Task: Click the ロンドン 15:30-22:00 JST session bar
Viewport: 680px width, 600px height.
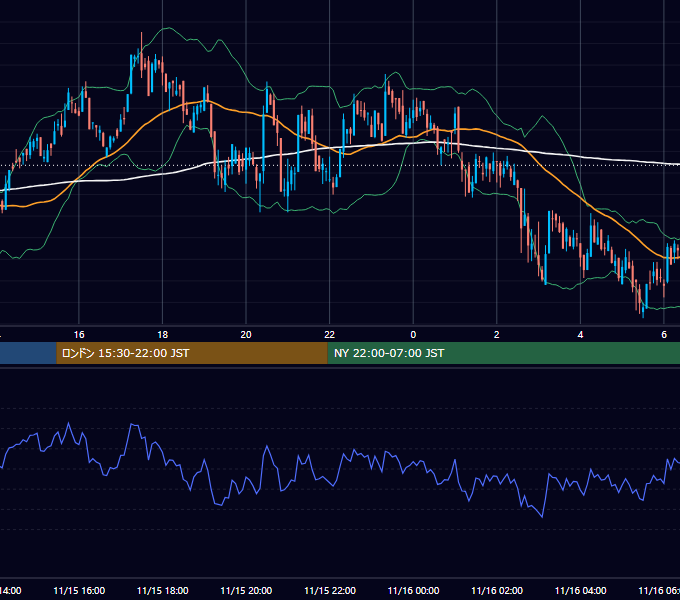Action: [x=192, y=353]
